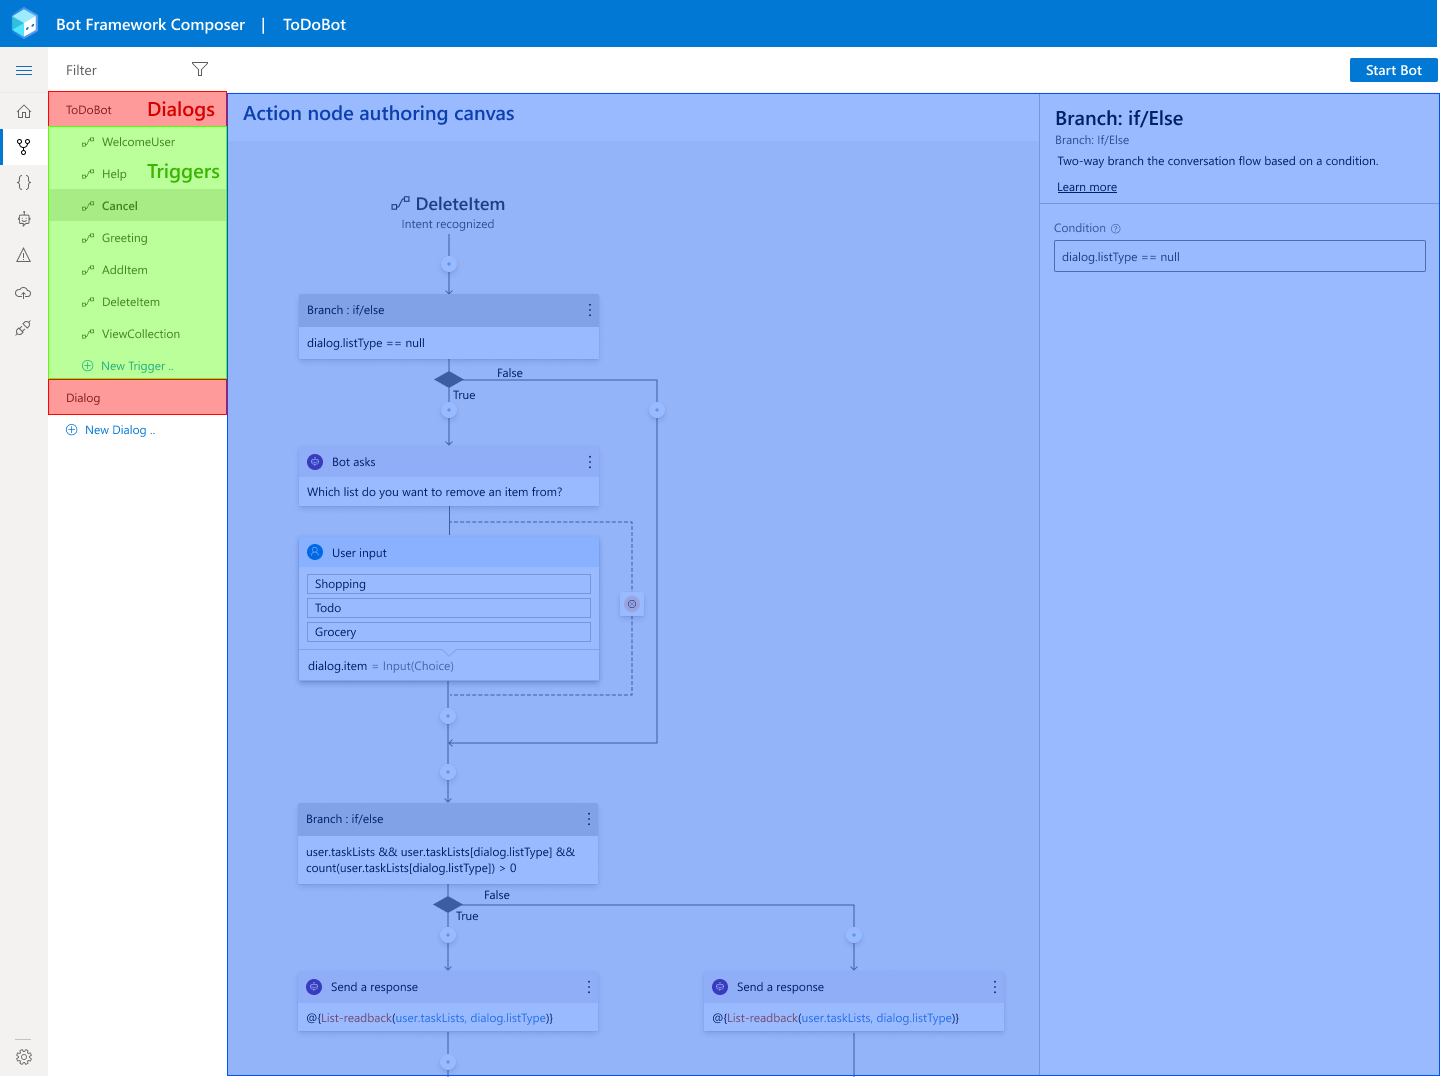1440x1077 pixels.
Task: Select the Shopping choice option
Action: [x=449, y=584]
